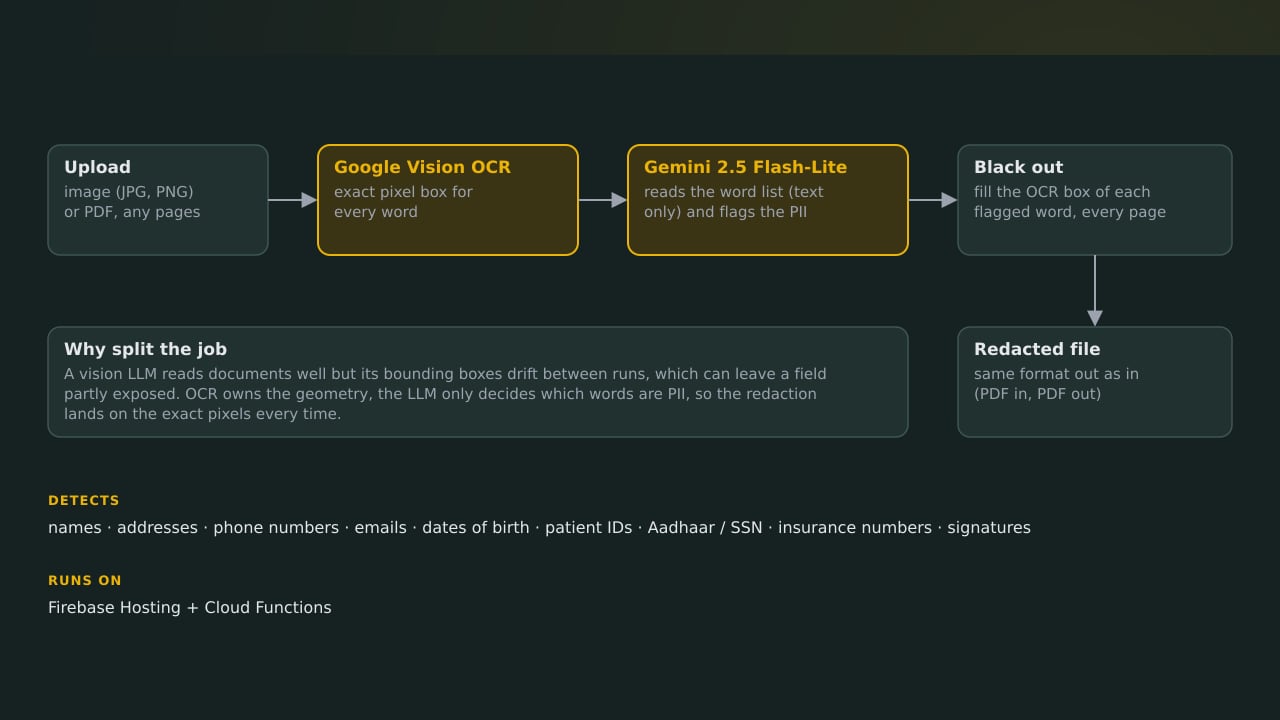
Task: Click the "Why split the job" heading
Action: click(145, 350)
